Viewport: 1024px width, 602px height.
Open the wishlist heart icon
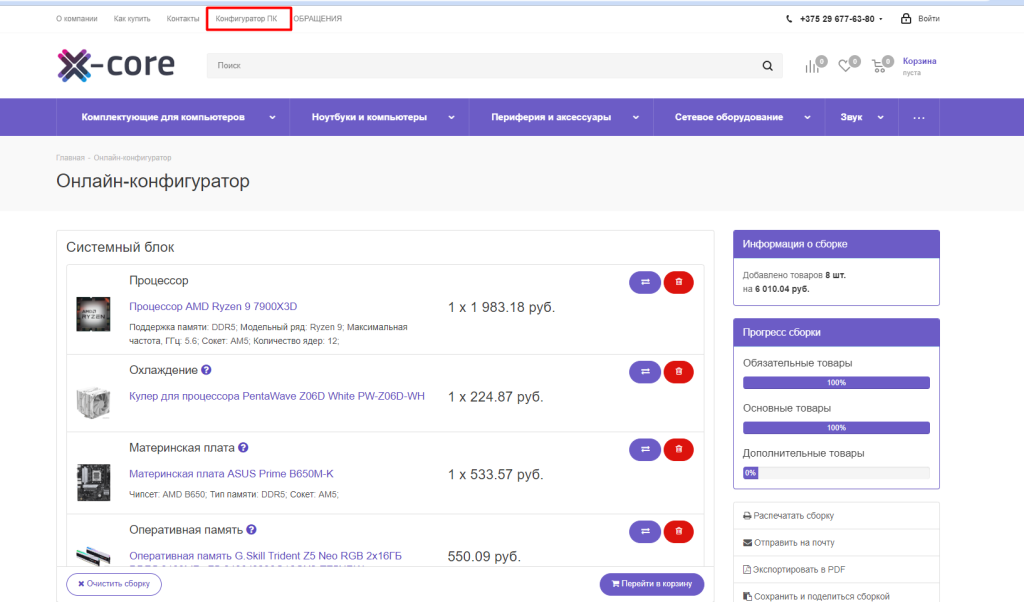click(845, 67)
